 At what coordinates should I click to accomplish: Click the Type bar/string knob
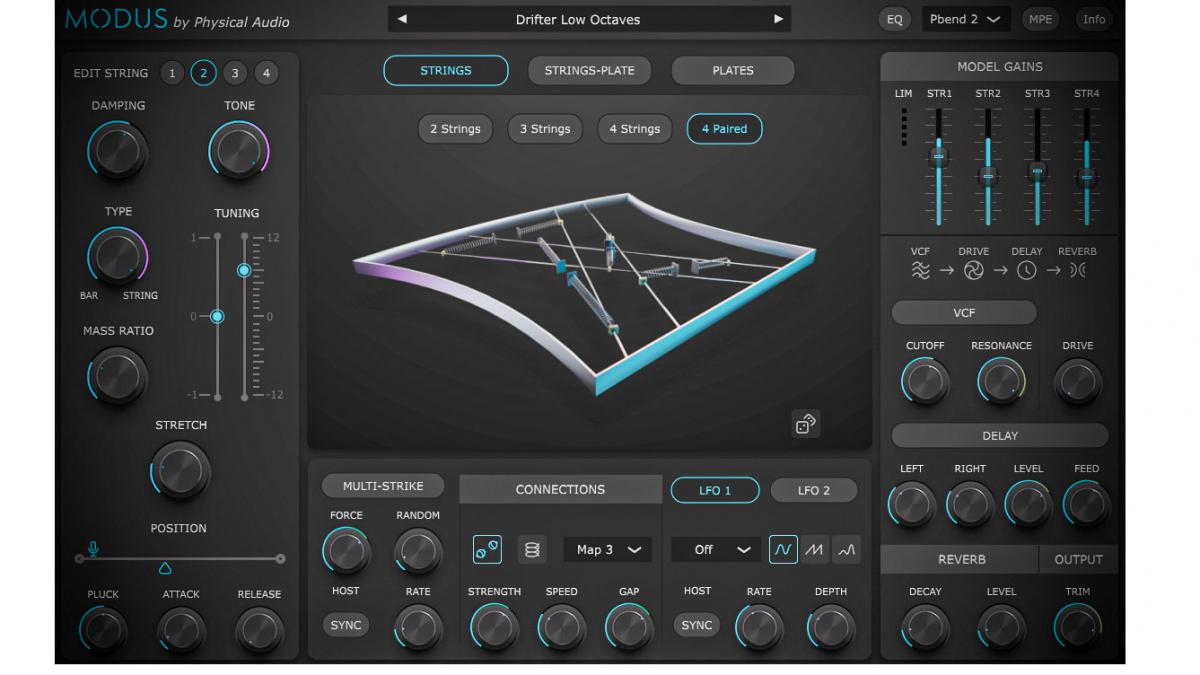(x=118, y=256)
